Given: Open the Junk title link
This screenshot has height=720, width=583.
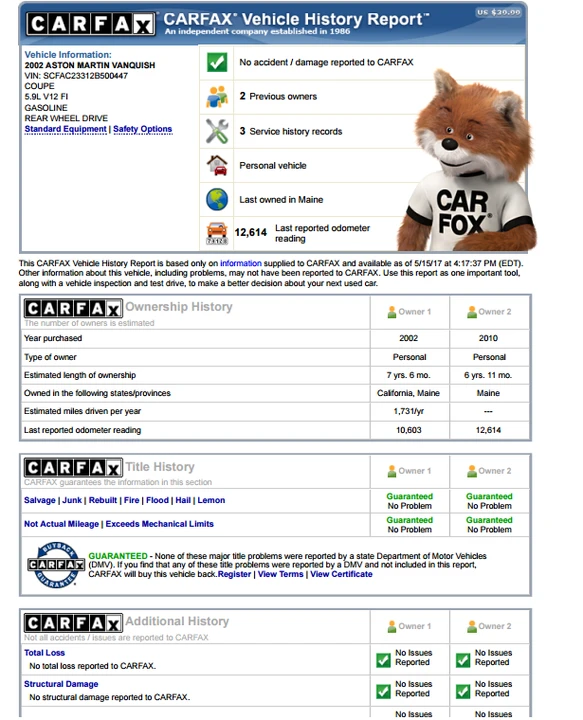Looking at the screenshot, I should (x=72, y=500).
